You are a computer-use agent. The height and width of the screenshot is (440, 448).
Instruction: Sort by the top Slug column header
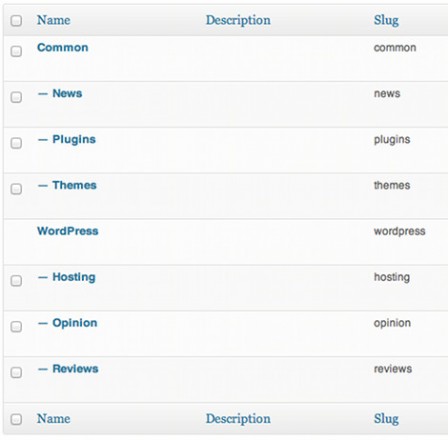386,21
